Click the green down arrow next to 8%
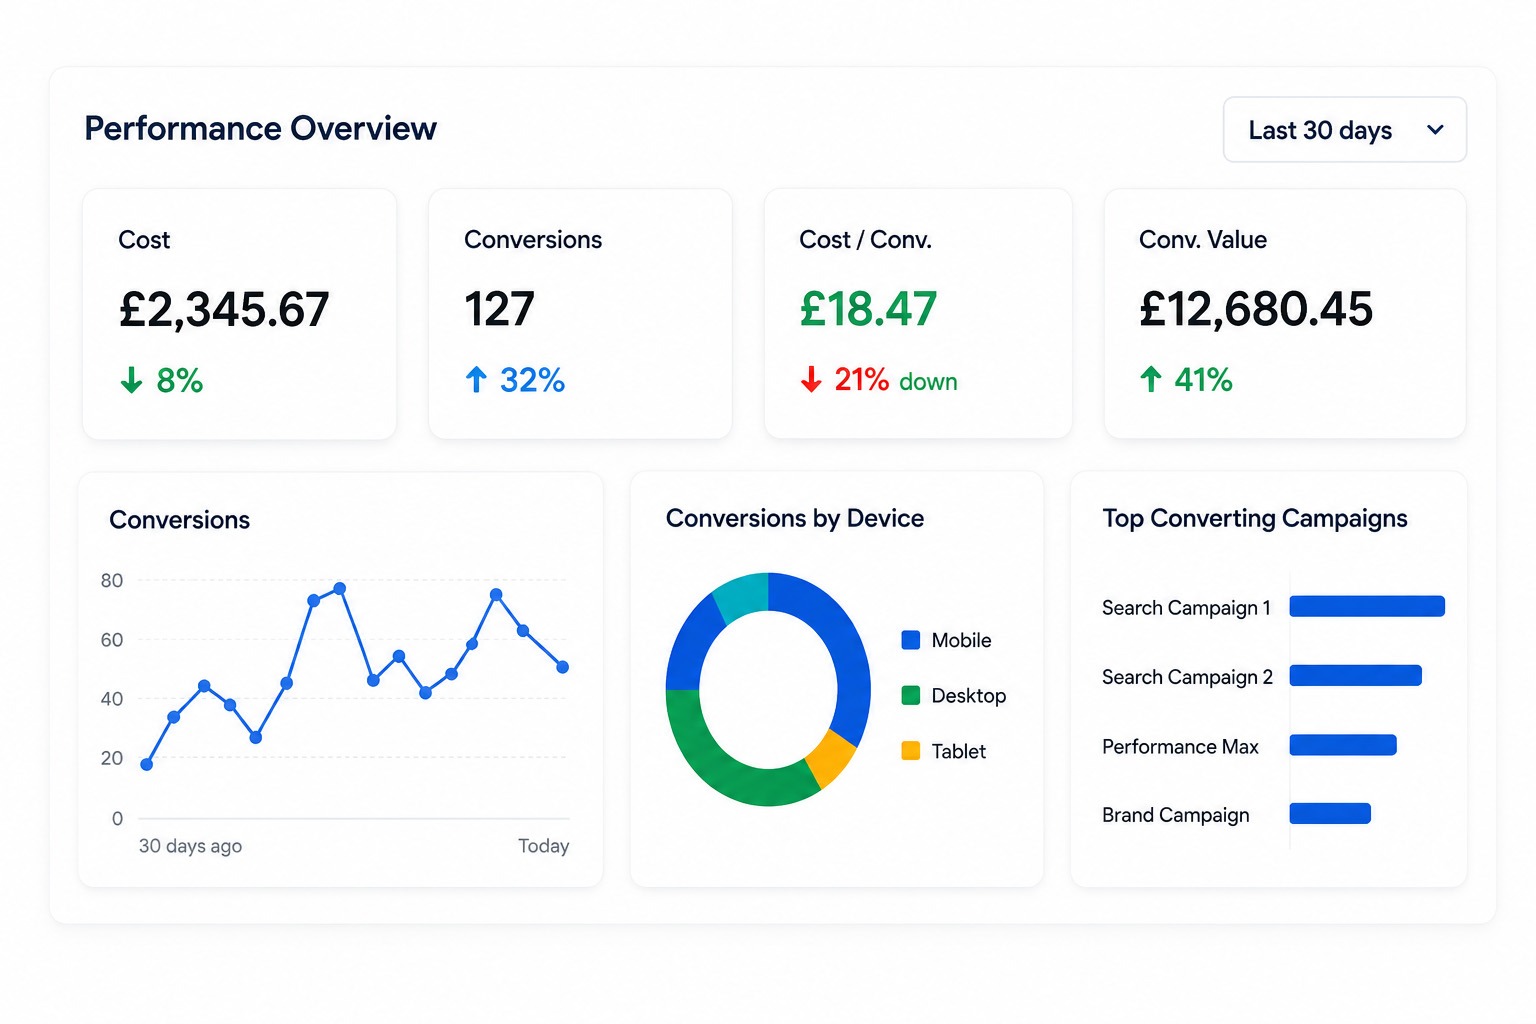The image size is (1536, 1024). point(131,380)
